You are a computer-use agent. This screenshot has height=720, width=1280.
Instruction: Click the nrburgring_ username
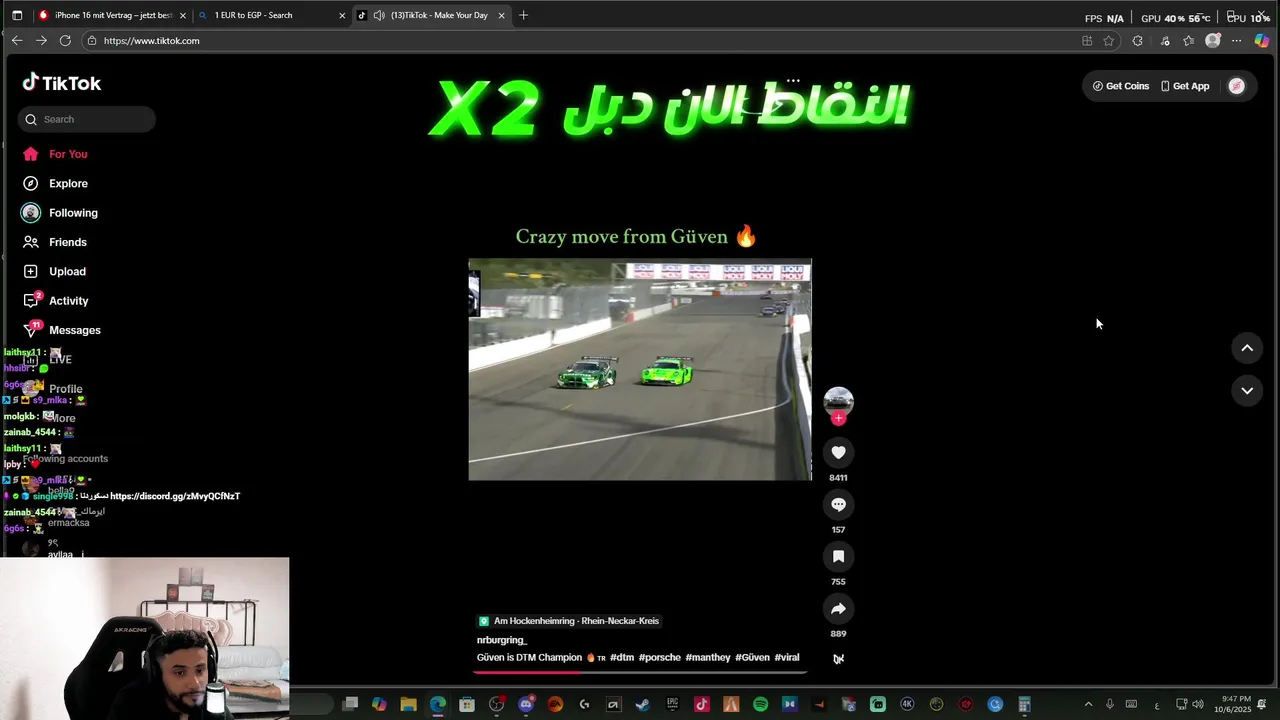pos(502,640)
